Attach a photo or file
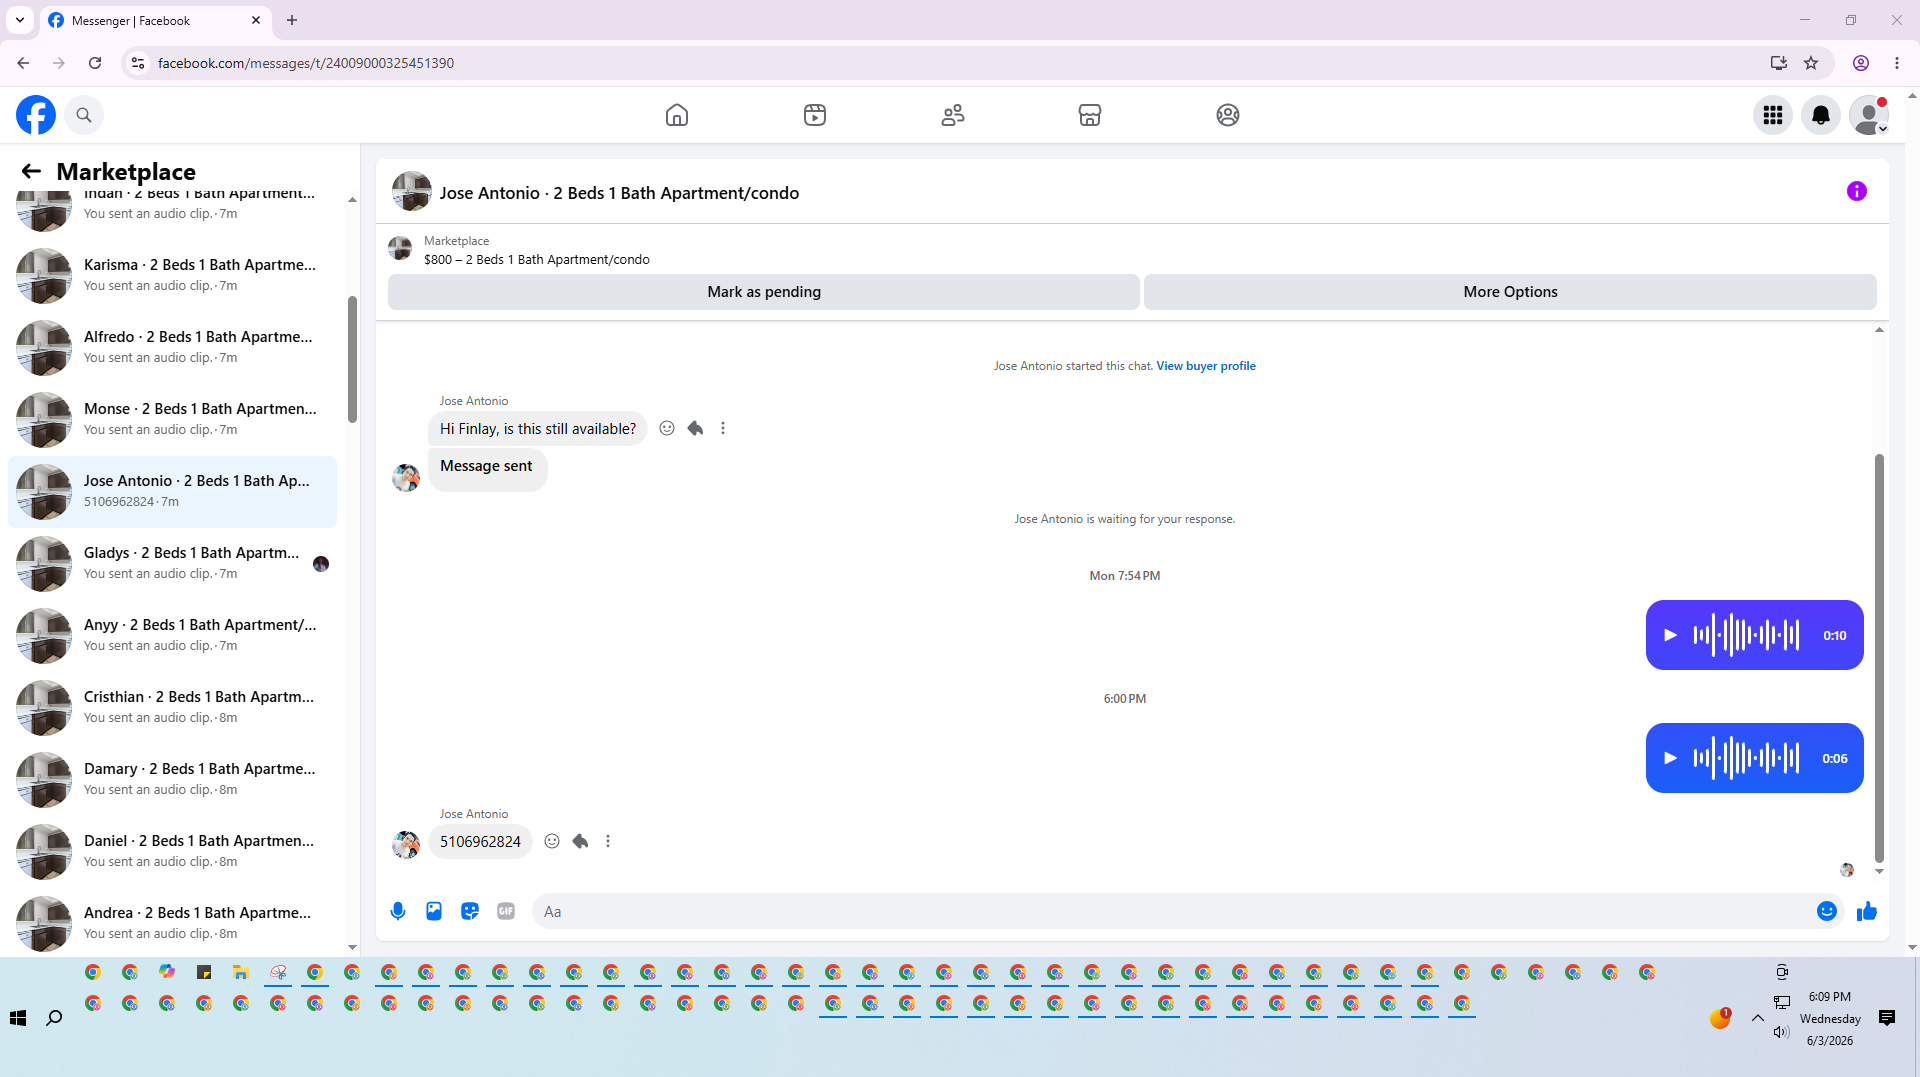 (x=434, y=911)
